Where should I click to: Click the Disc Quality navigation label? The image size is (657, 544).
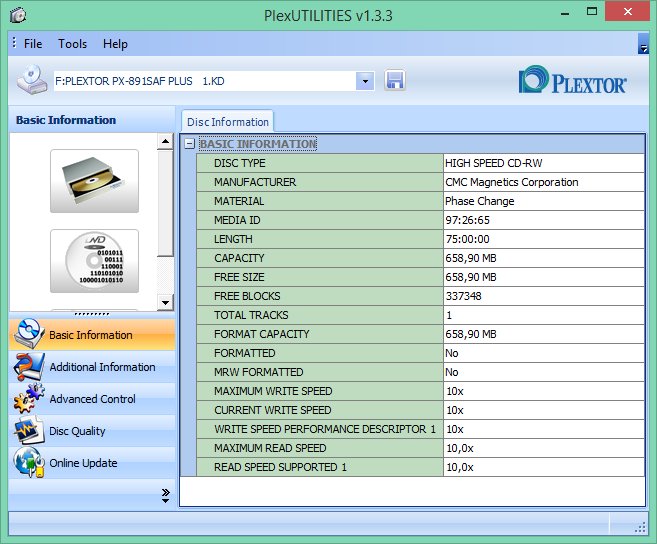(x=77, y=431)
